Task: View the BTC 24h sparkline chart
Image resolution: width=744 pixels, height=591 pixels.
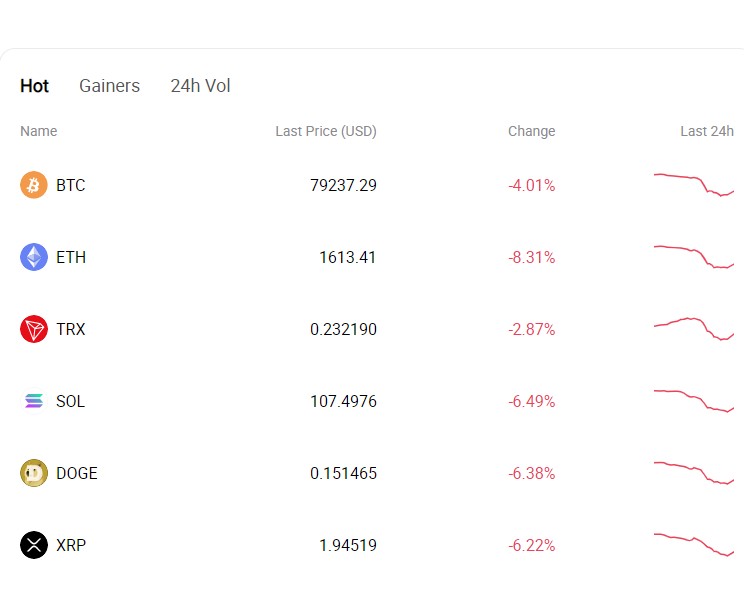Action: click(695, 185)
